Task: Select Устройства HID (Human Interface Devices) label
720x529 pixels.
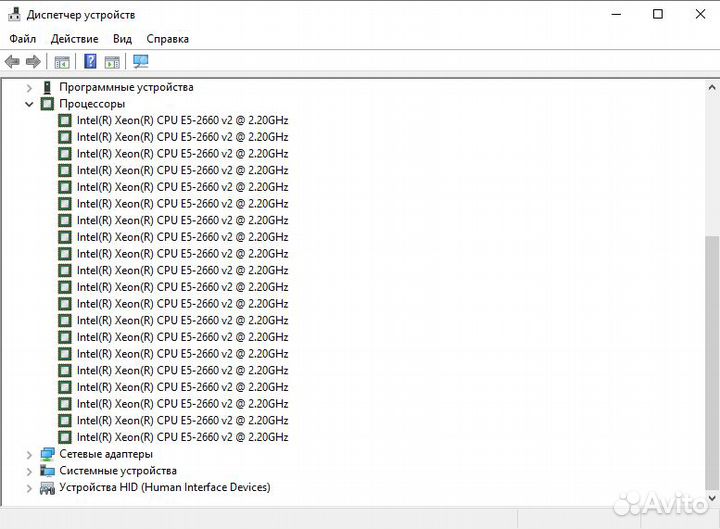Action: click(165, 487)
